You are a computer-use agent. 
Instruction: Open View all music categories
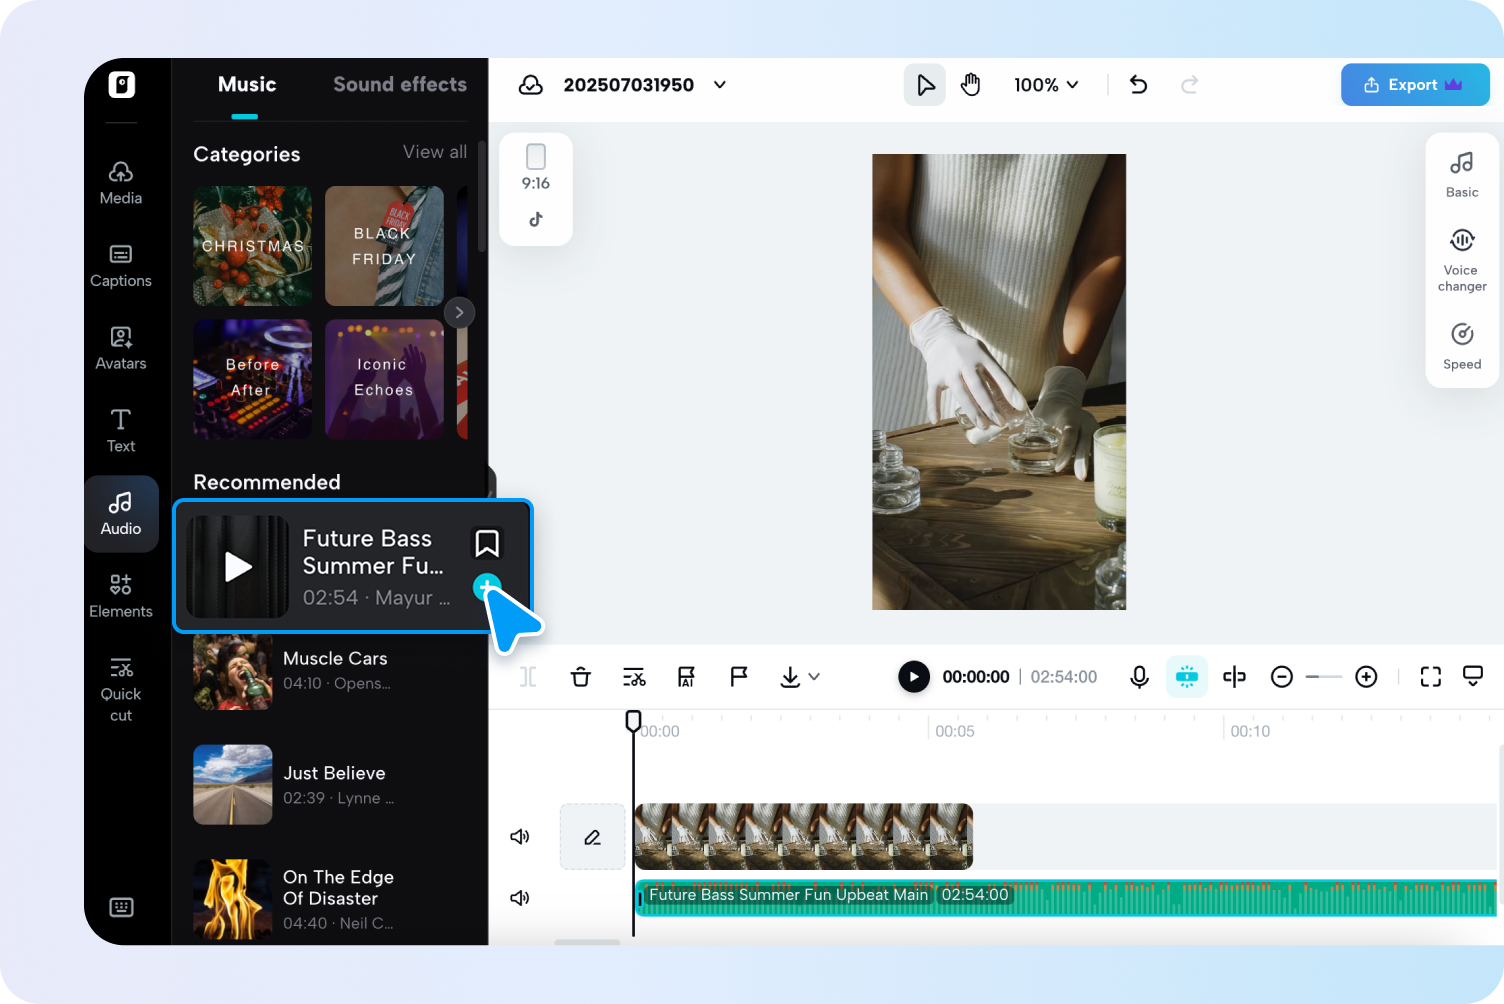click(x=435, y=152)
